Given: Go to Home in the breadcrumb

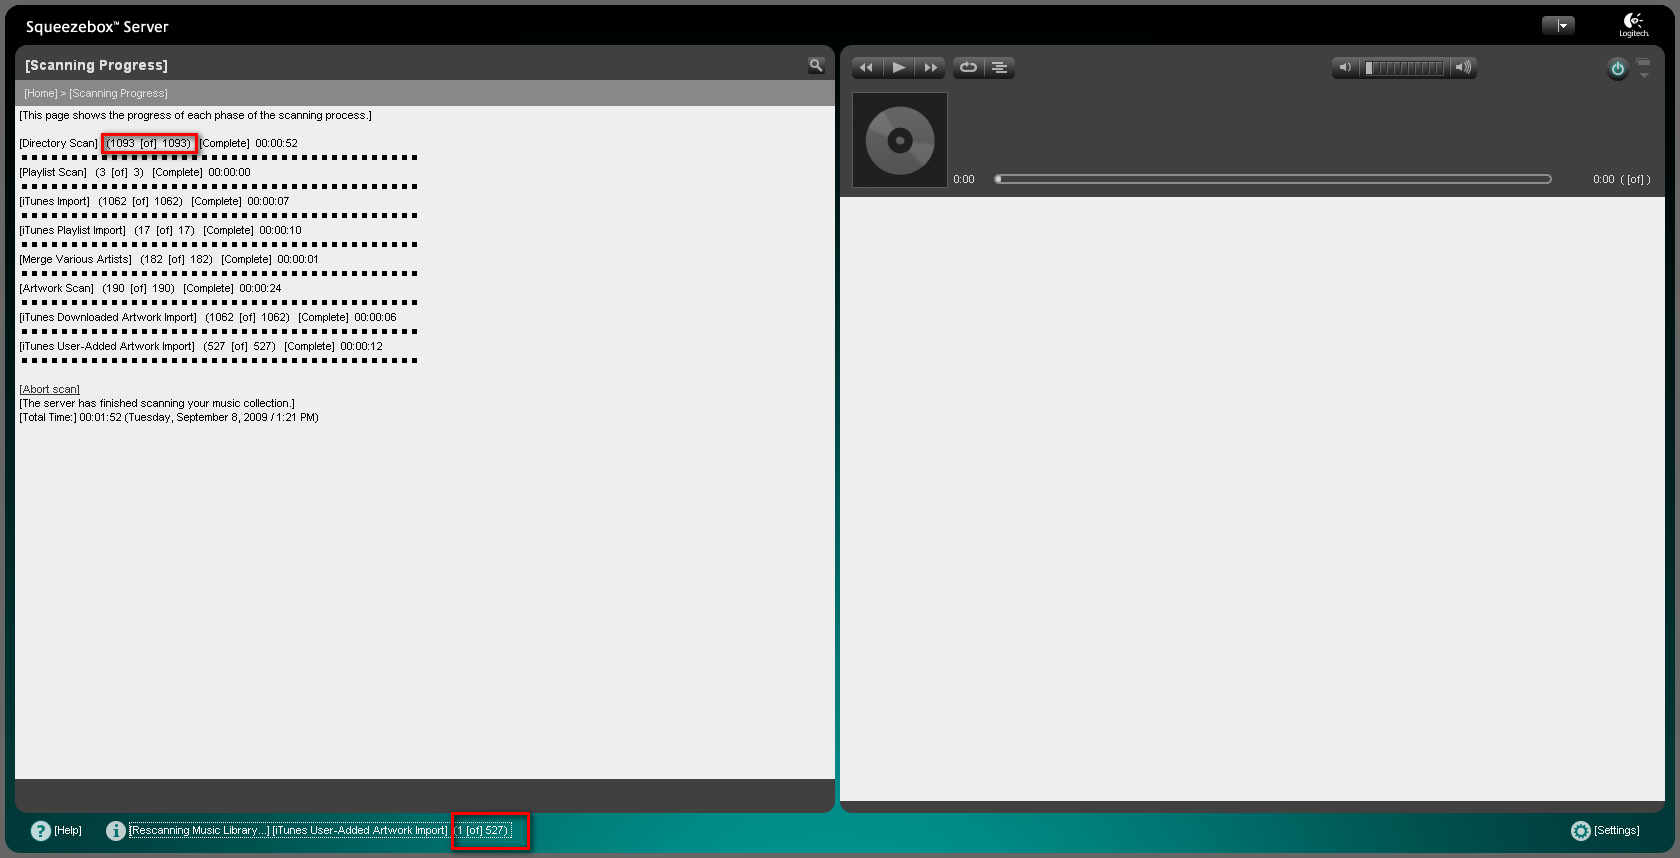Looking at the screenshot, I should pyautogui.click(x=41, y=93).
